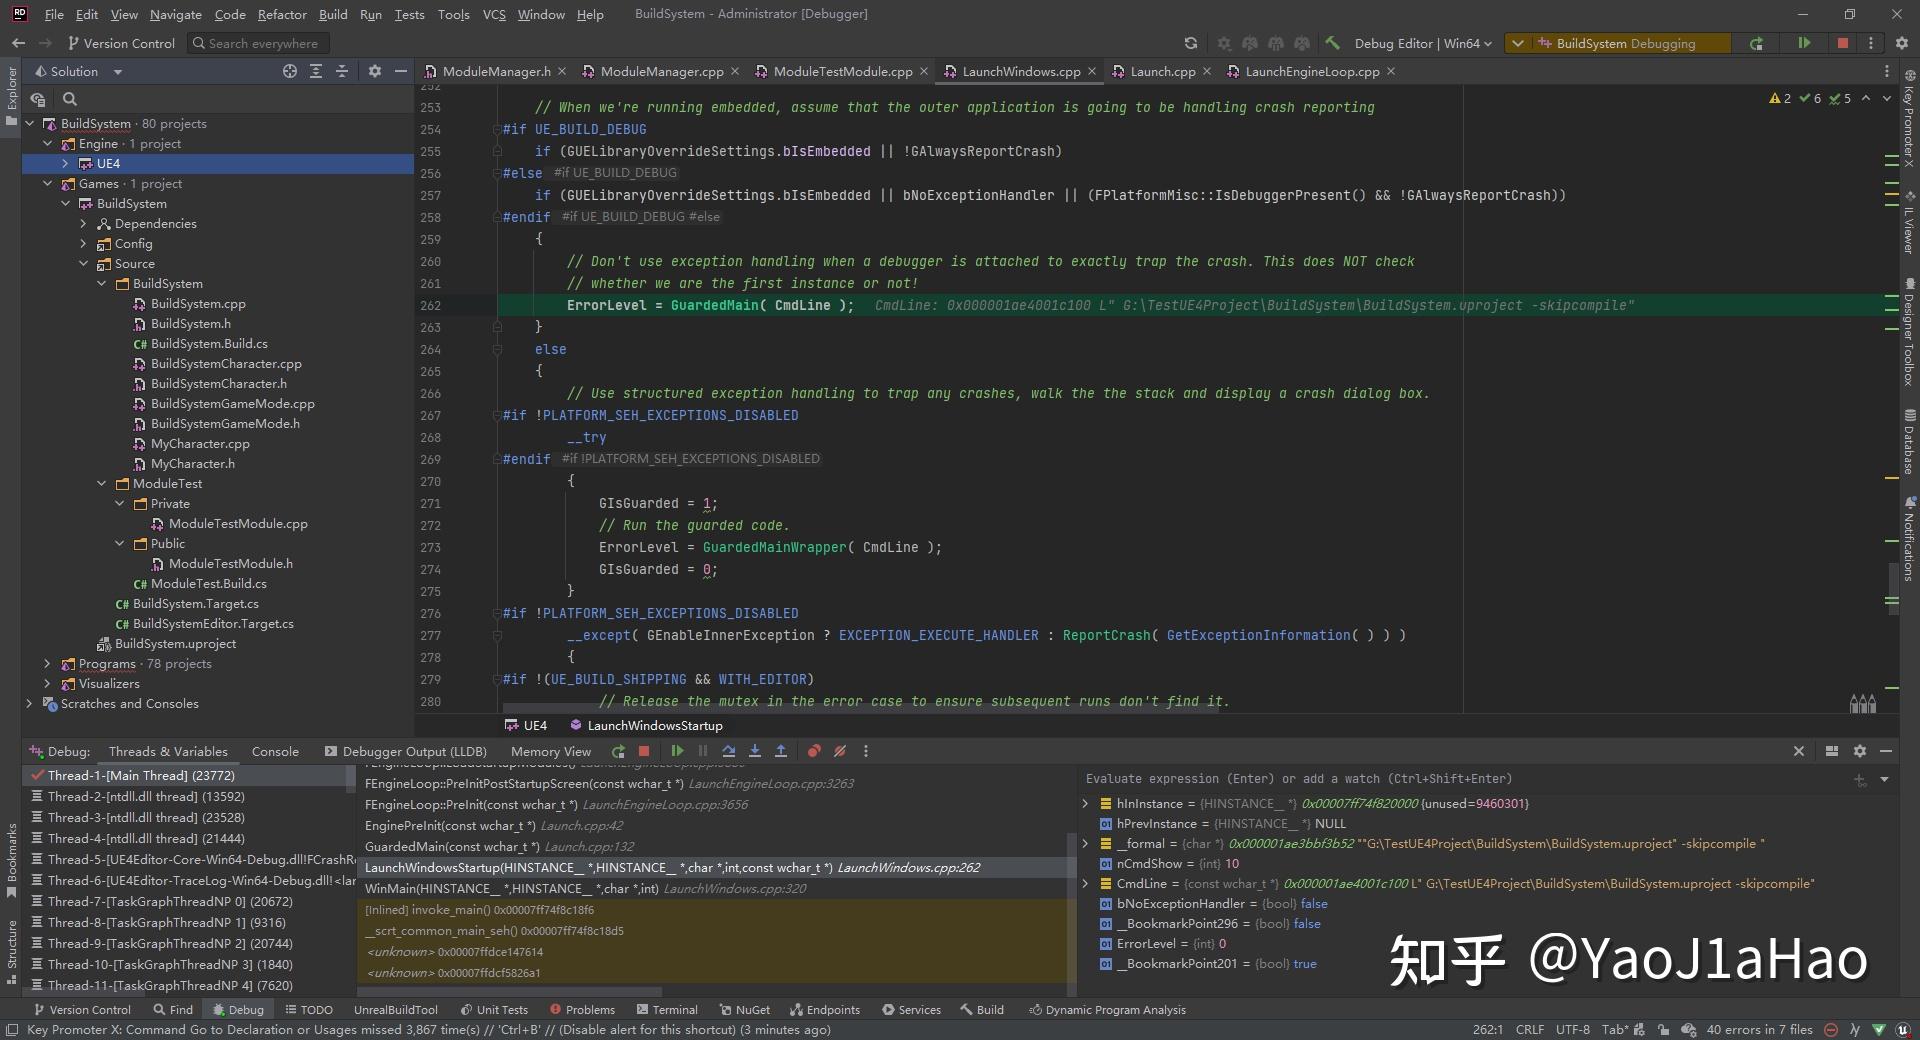Screen dimensions: 1920x1040
Task: Open the Debug Editor | Win64 configuration dropdown
Action: point(1420,43)
